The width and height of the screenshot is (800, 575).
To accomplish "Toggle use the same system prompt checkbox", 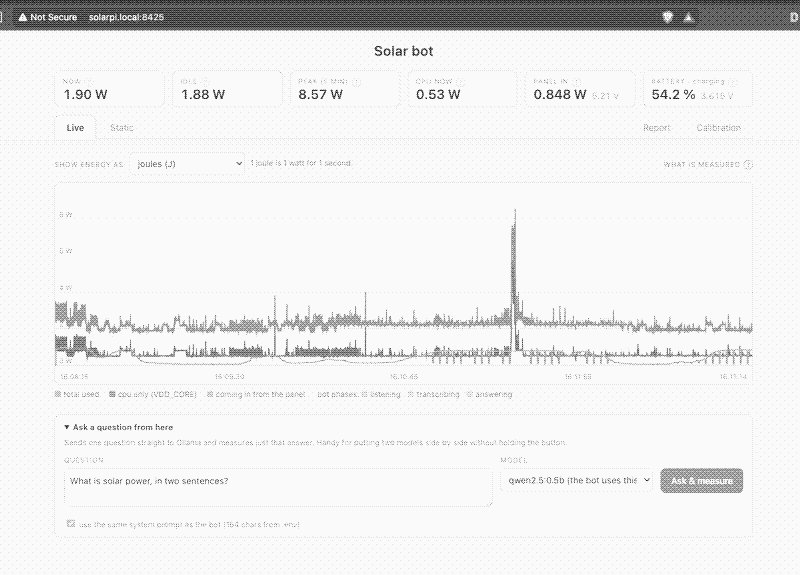I will [71, 523].
